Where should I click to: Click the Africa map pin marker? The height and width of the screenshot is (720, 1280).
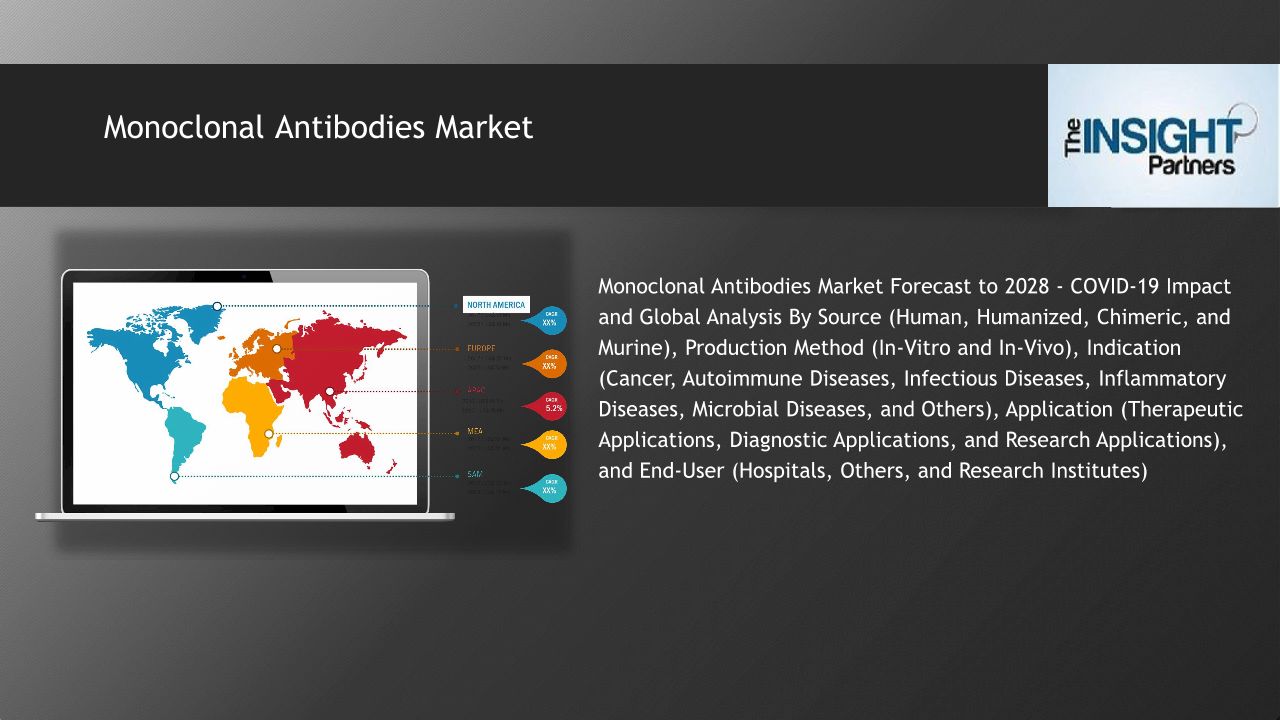pyautogui.click(x=268, y=433)
